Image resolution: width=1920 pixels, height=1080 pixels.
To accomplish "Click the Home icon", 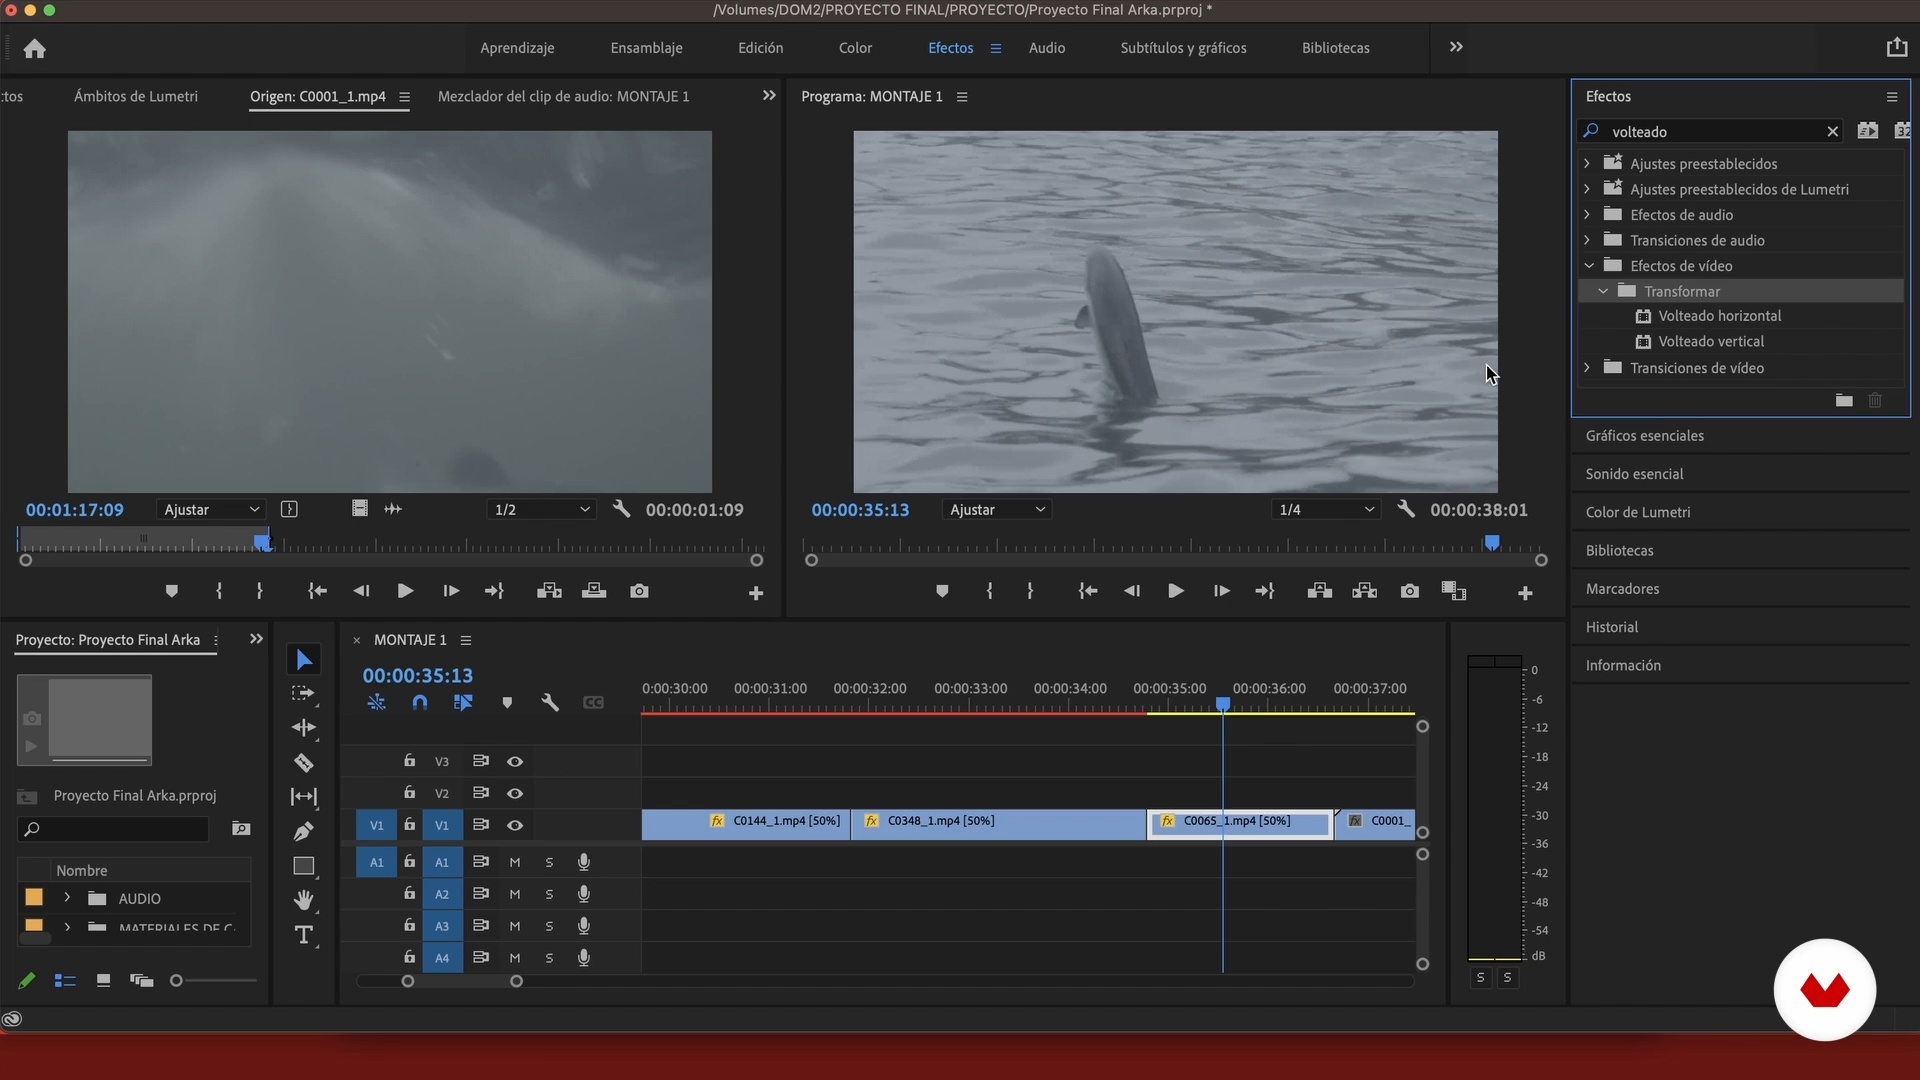I will 35,48.
